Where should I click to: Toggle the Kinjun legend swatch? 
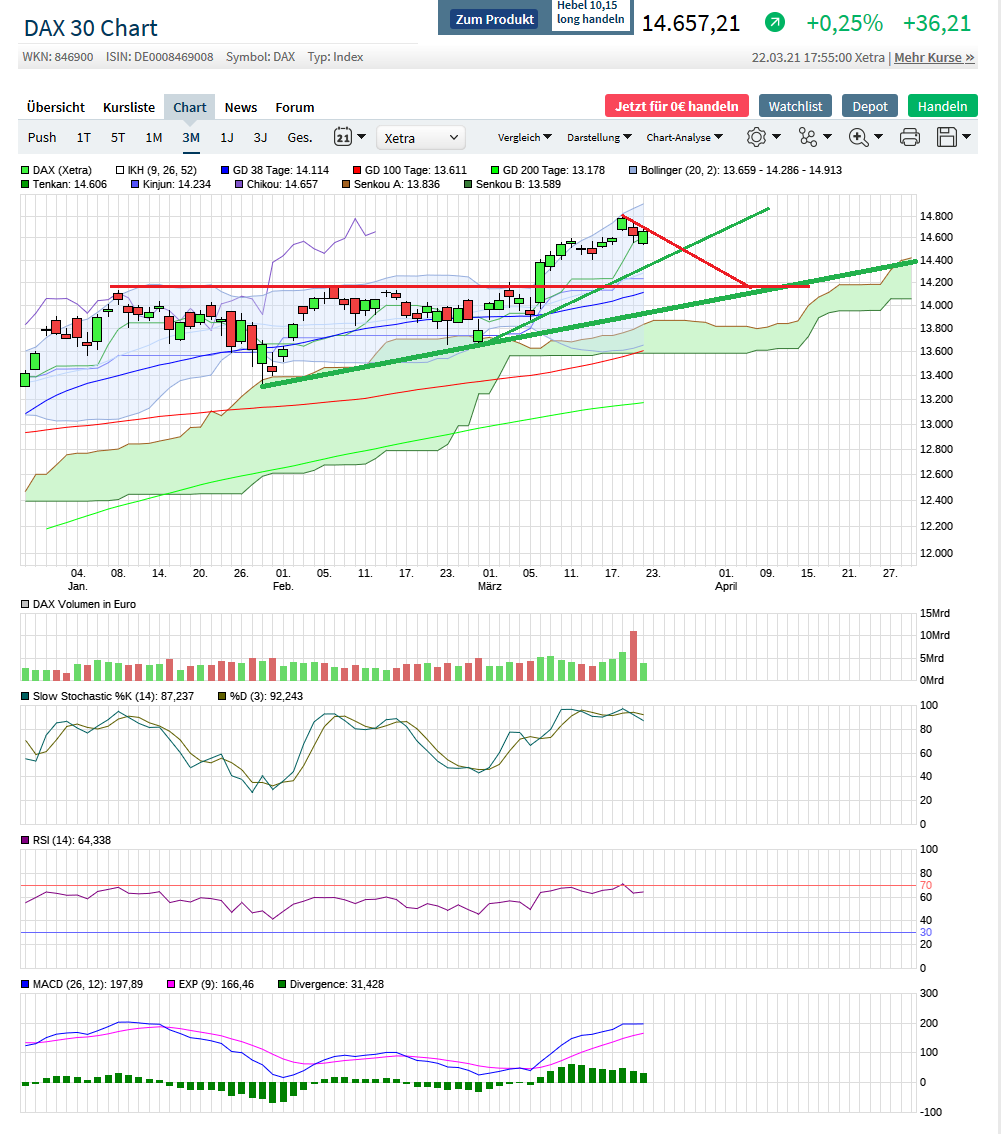tap(135, 184)
